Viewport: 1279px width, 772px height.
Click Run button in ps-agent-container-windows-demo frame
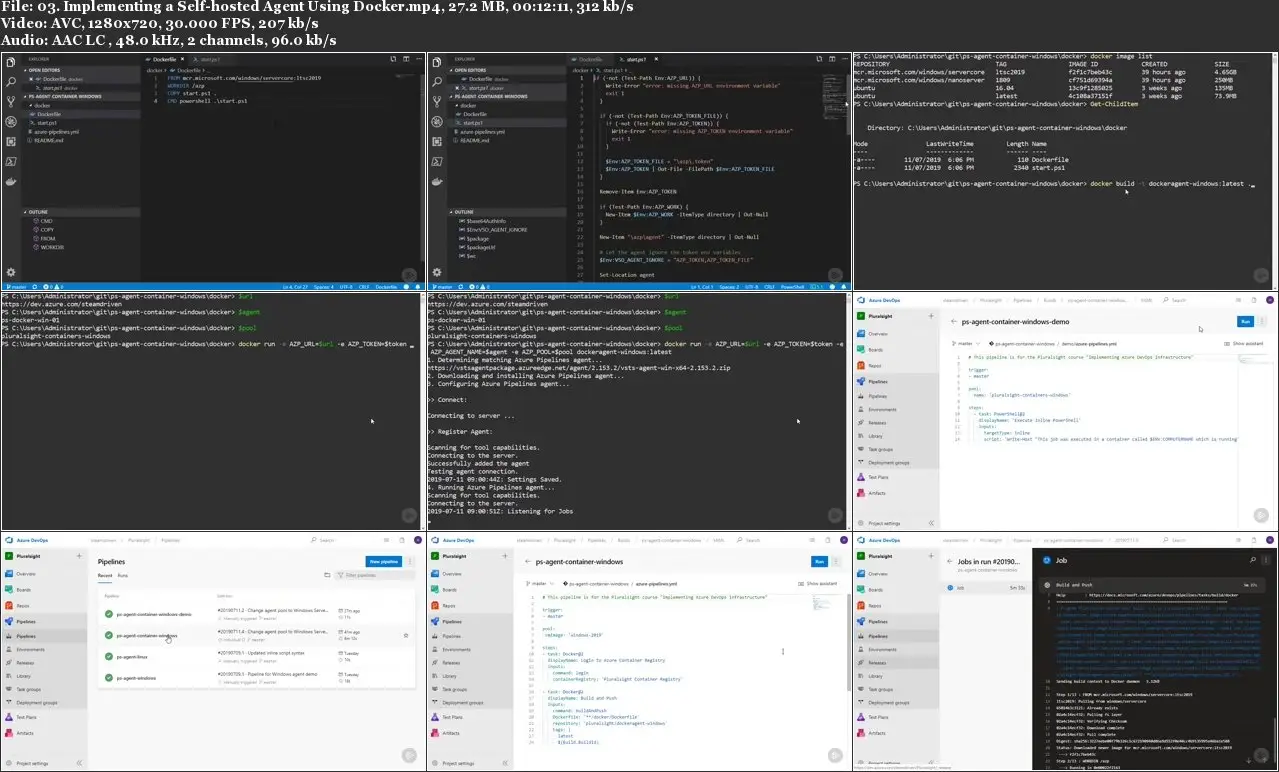pyautogui.click(x=1246, y=322)
